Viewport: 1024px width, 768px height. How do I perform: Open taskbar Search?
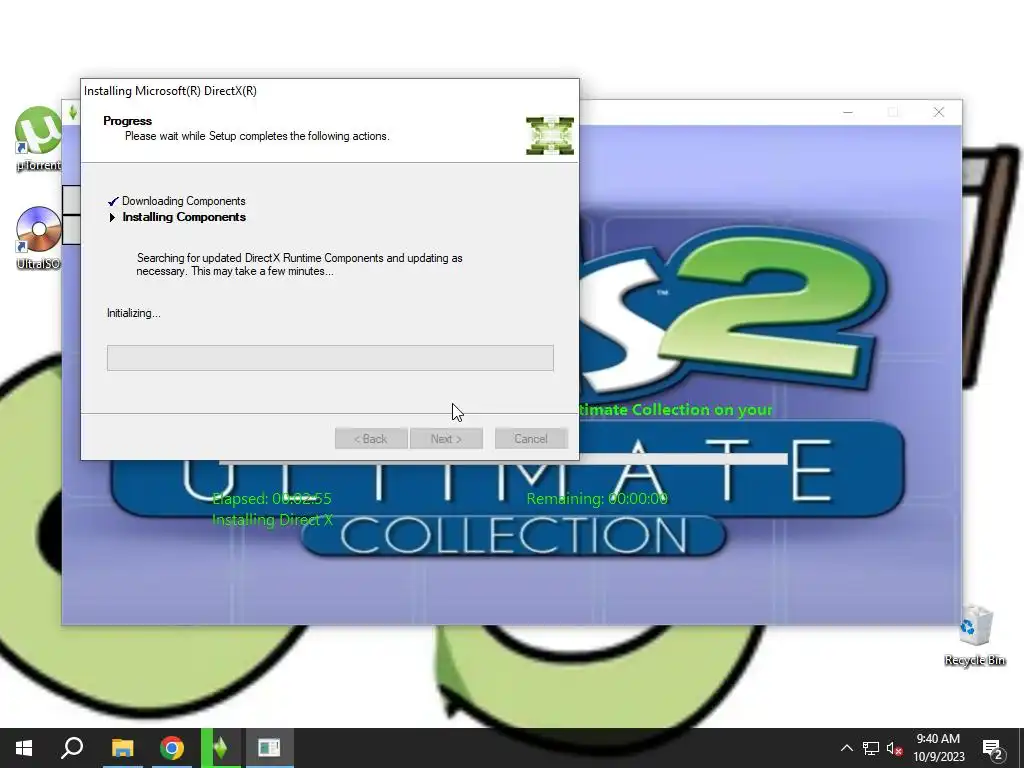(x=72, y=748)
